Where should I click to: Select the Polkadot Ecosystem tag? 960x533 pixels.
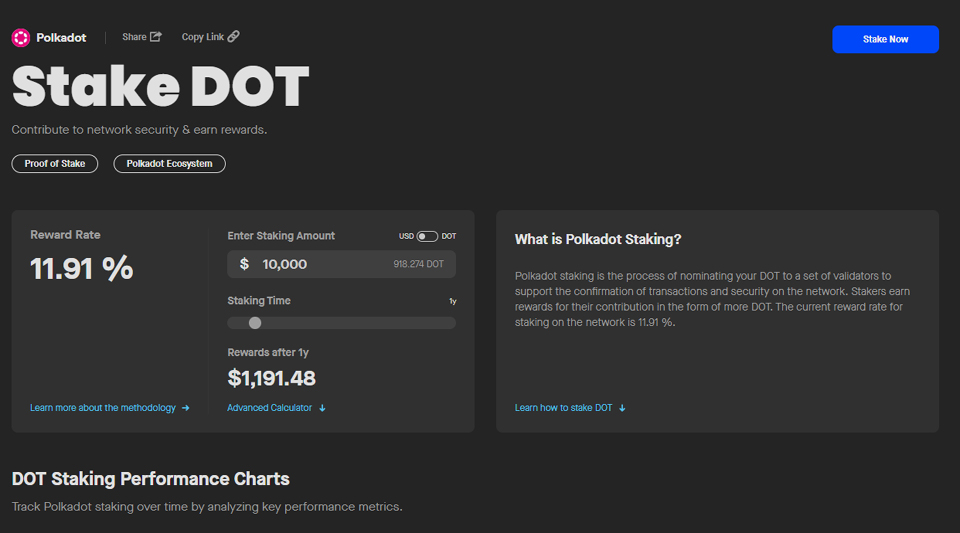(170, 163)
